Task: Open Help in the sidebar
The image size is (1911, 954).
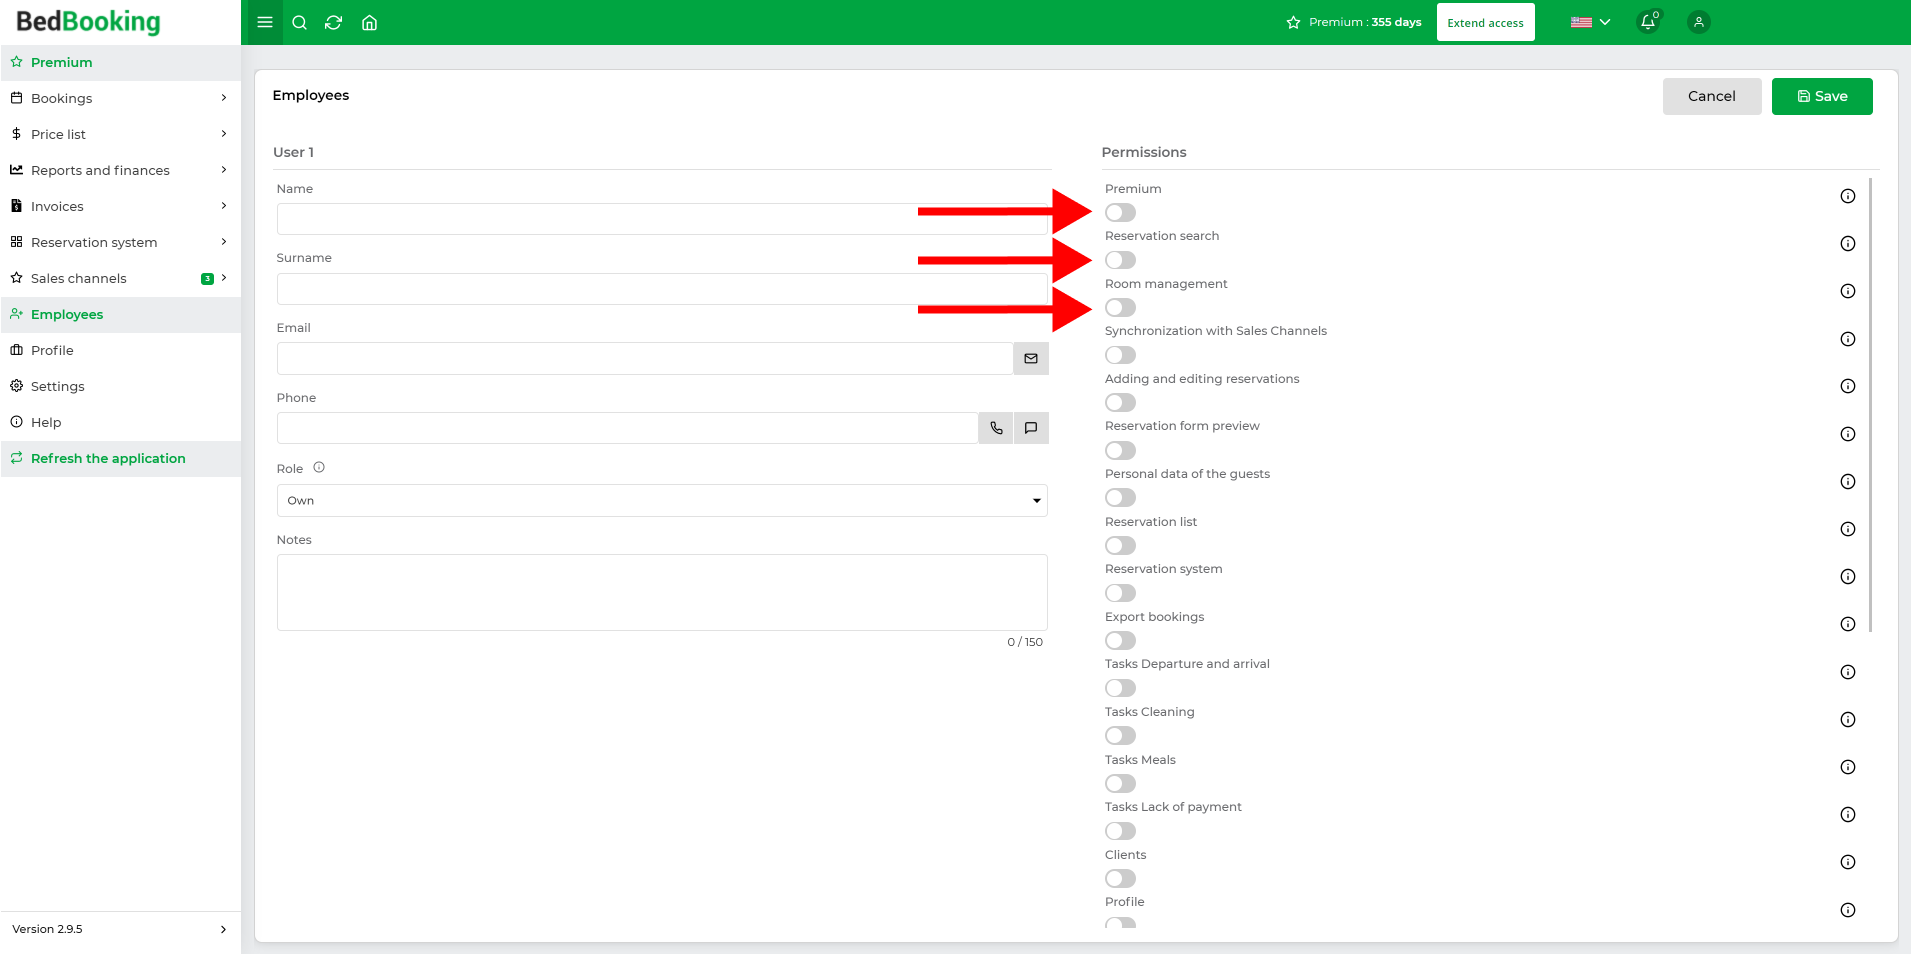Action: tap(120, 422)
